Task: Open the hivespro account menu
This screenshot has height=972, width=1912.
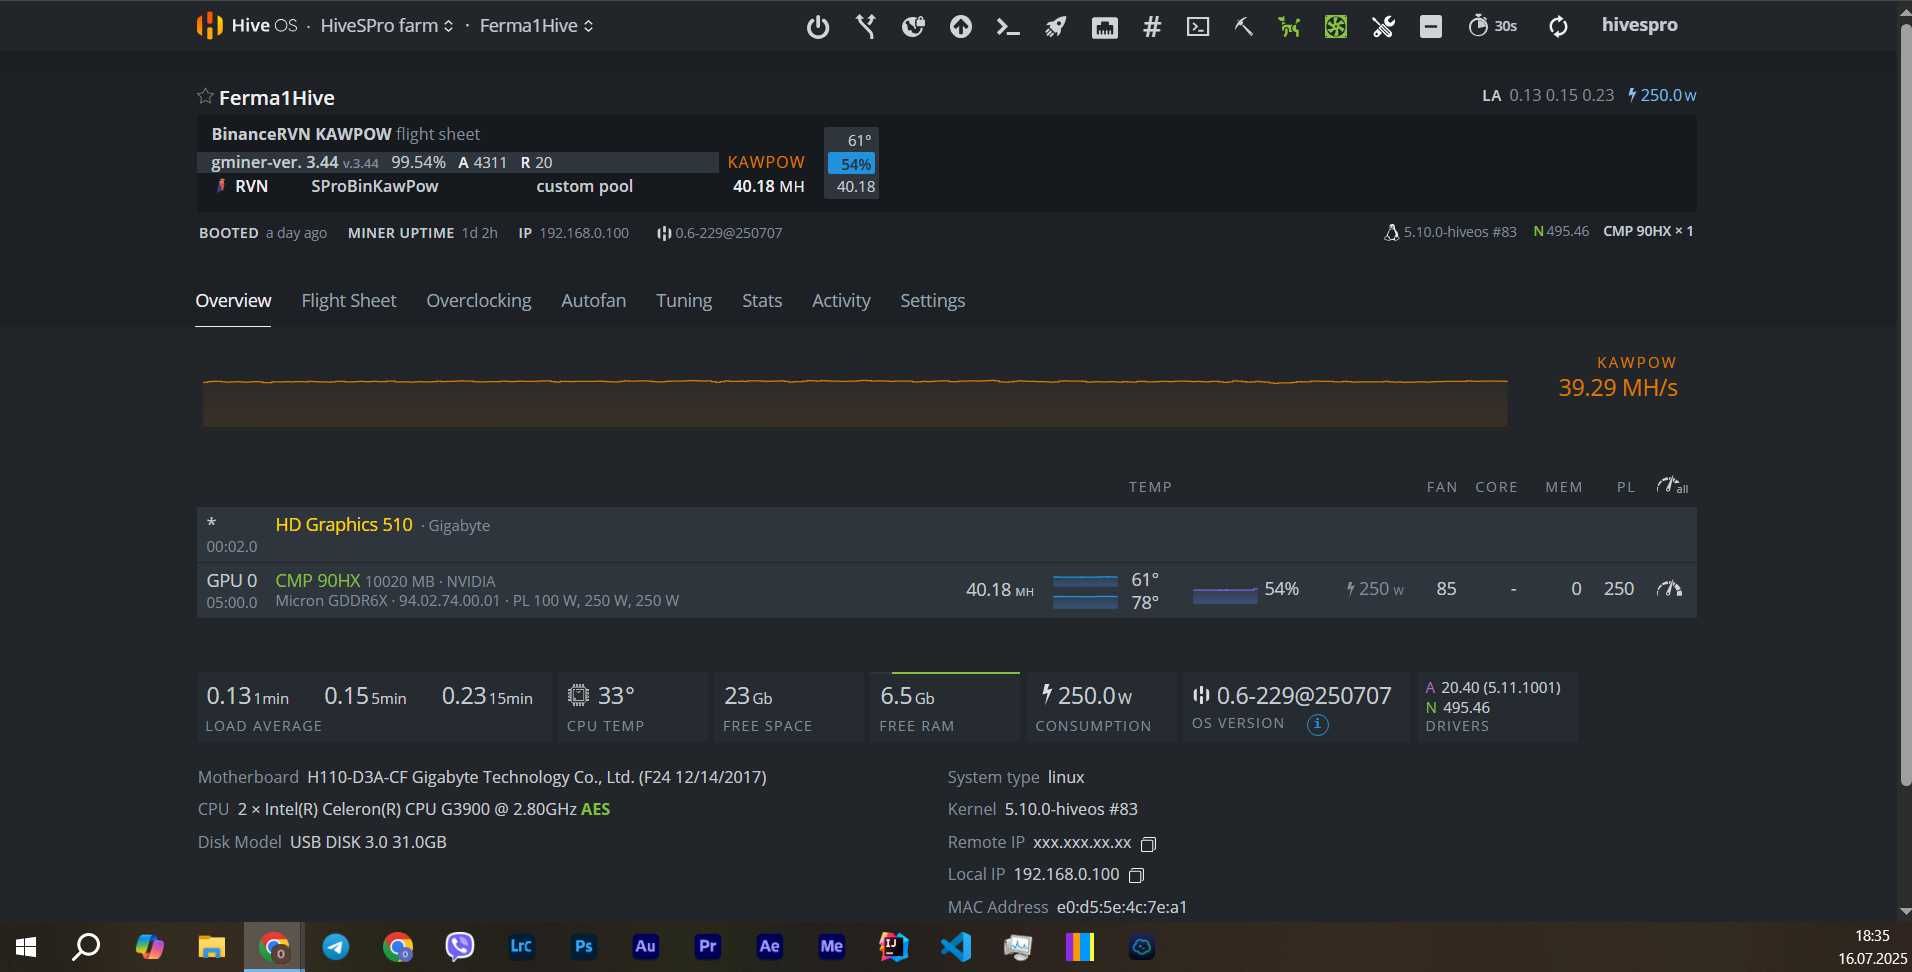Action: pos(1639,25)
